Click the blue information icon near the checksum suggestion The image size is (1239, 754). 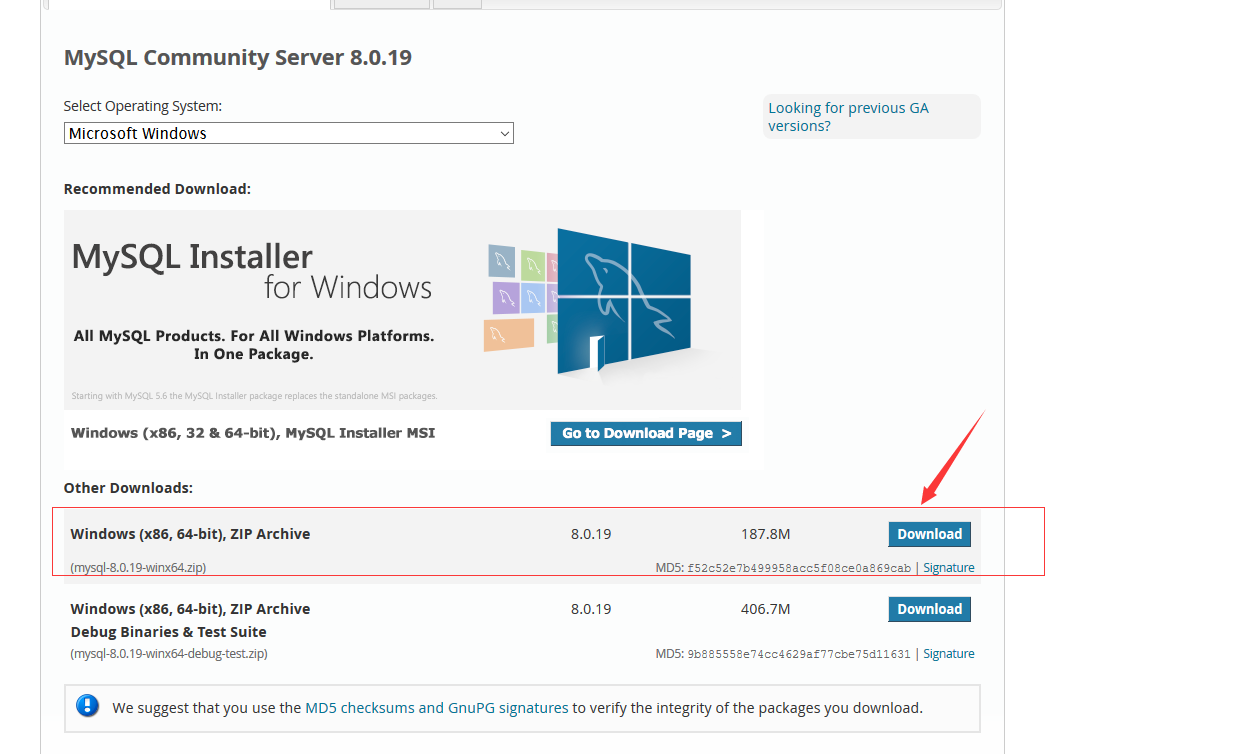87,706
